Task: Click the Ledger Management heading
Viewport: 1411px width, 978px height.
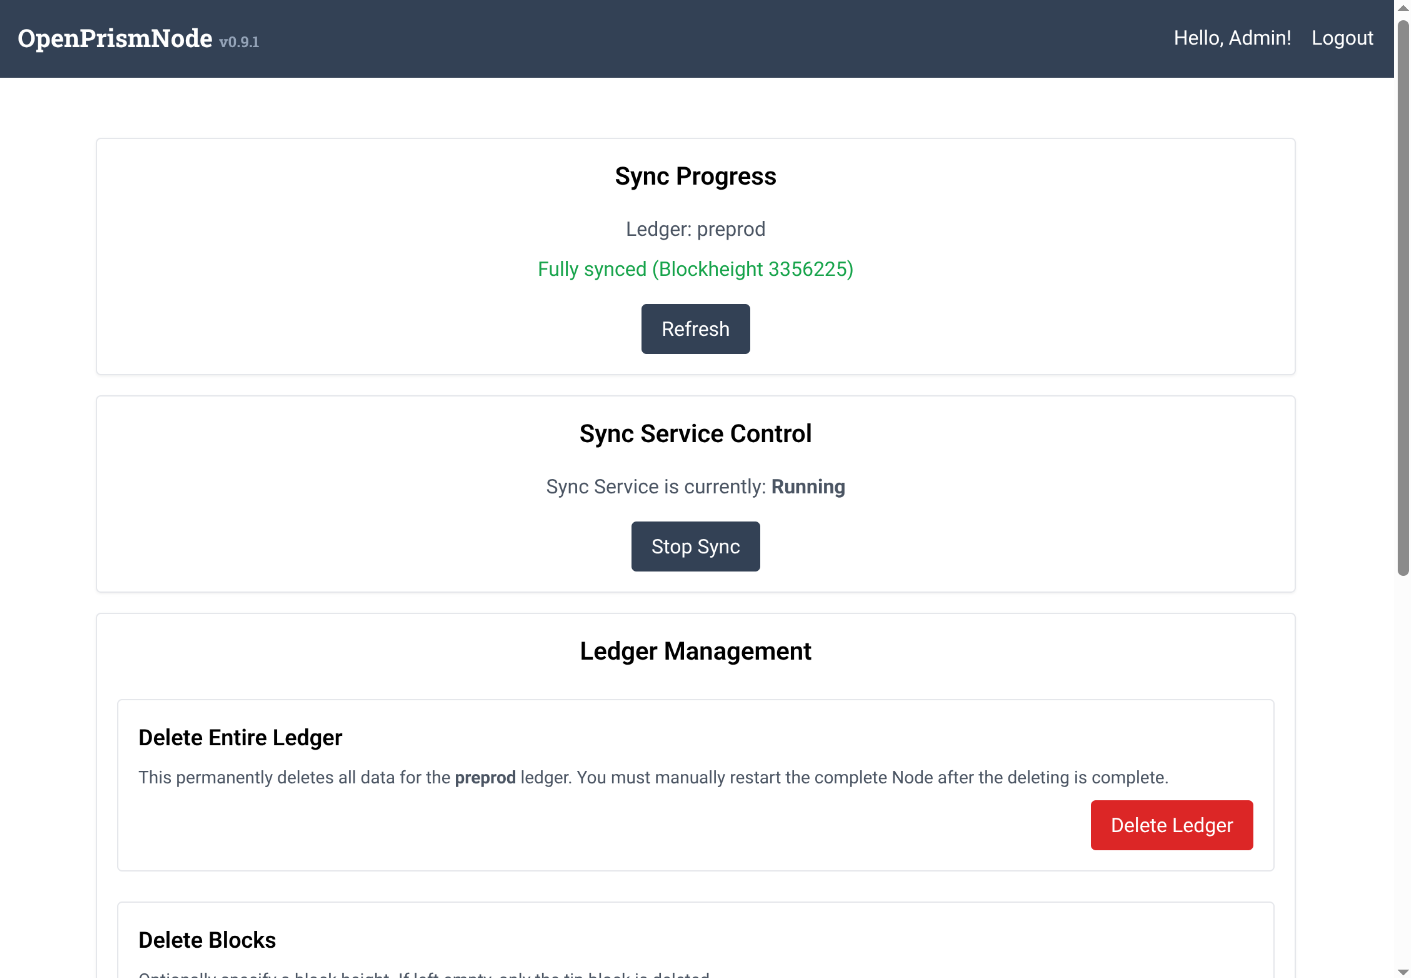Action: (695, 652)
